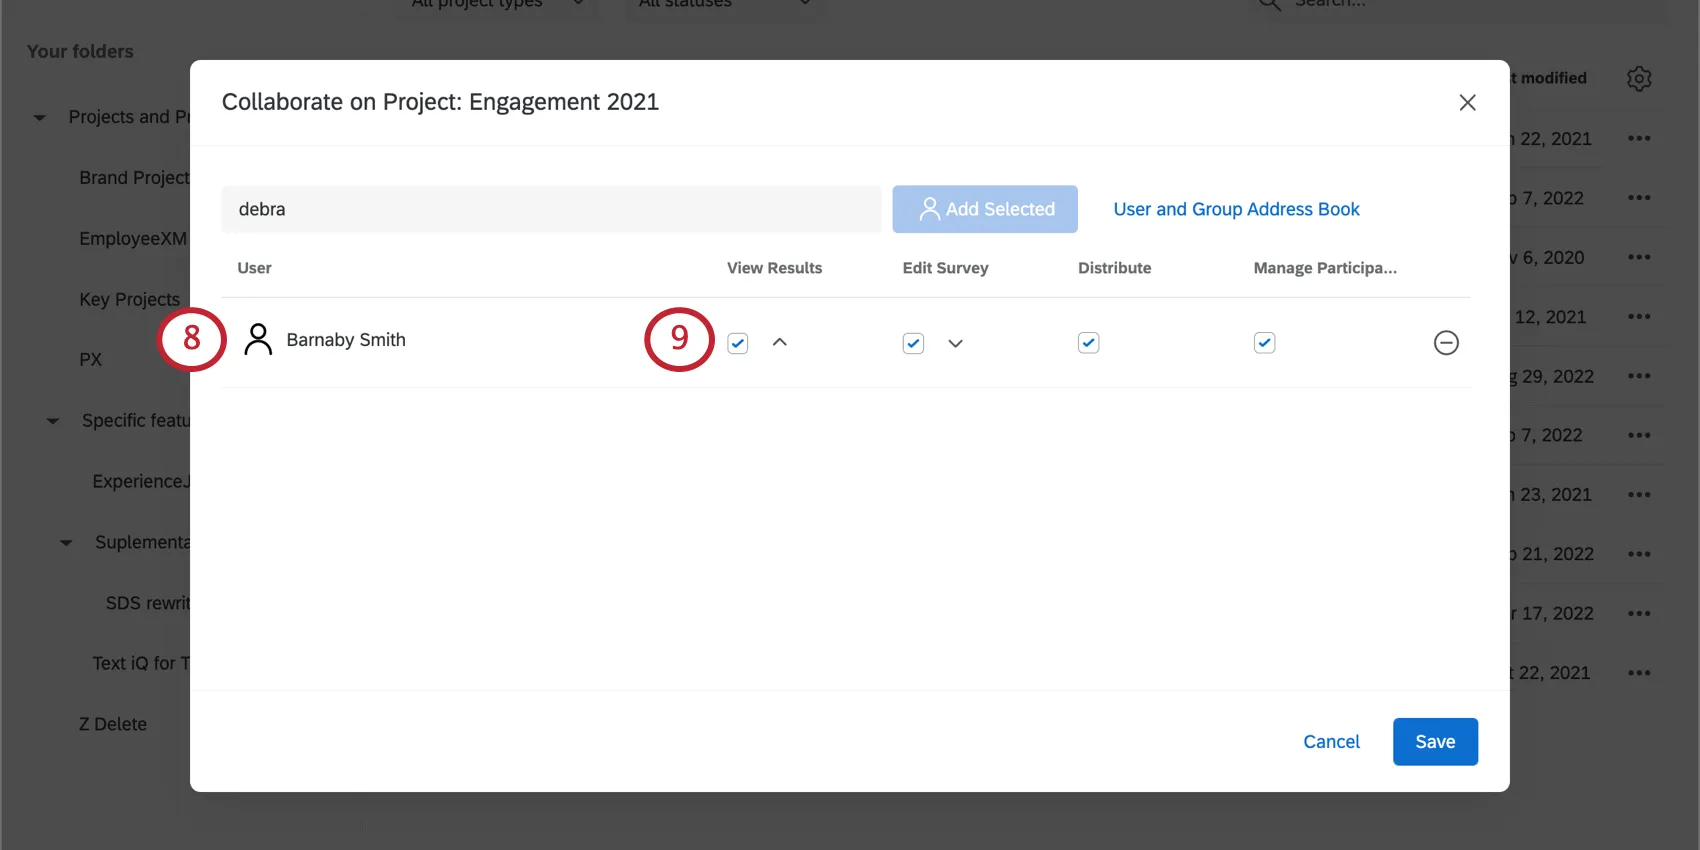This screenshot has height=850, width=1700.
Task: Collapse View Results permission details chevron
Action: [x=780, y=343]
